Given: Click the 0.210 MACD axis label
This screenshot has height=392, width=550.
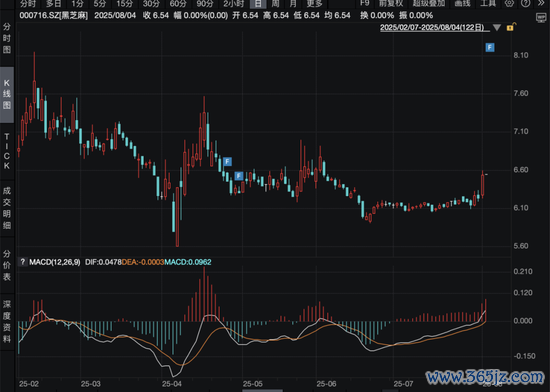Looking at the screenshot, I should pos(523,271).
